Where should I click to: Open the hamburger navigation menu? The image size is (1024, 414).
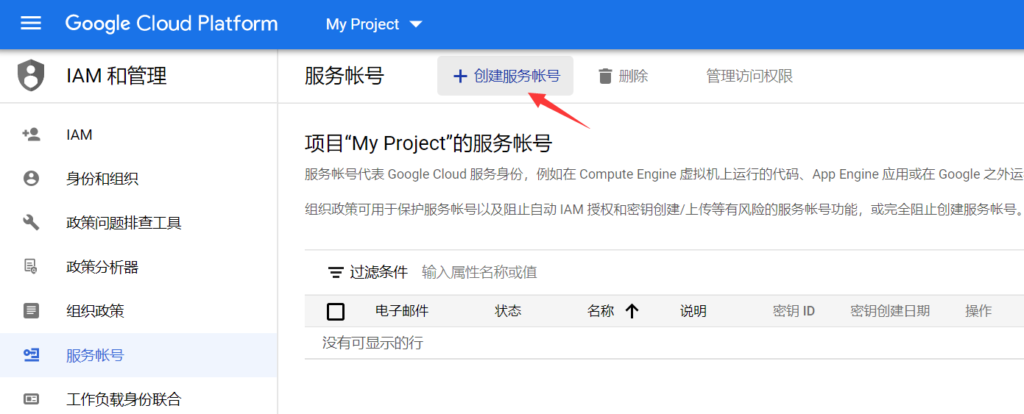click(31, 24)
